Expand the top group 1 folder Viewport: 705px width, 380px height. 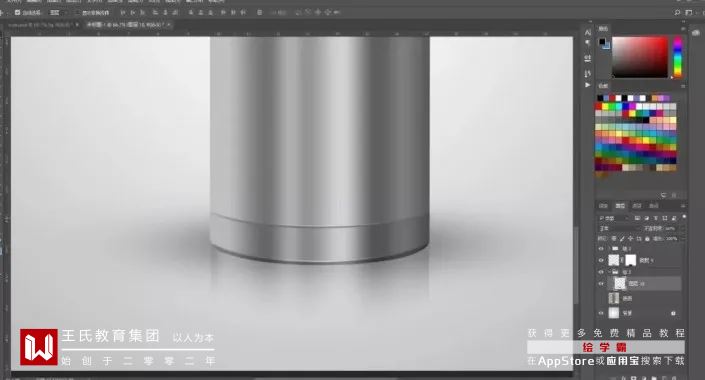coord(610,249)
